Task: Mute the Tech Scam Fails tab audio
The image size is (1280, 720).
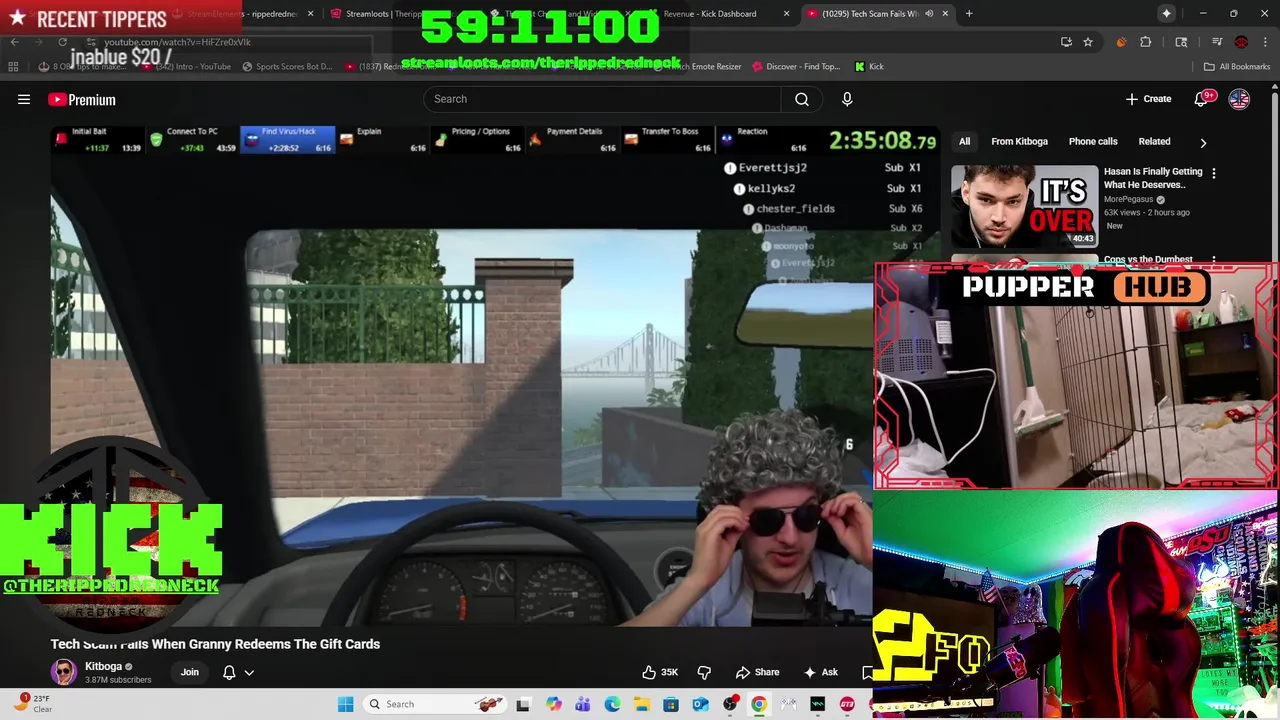Action: [929, 13]
